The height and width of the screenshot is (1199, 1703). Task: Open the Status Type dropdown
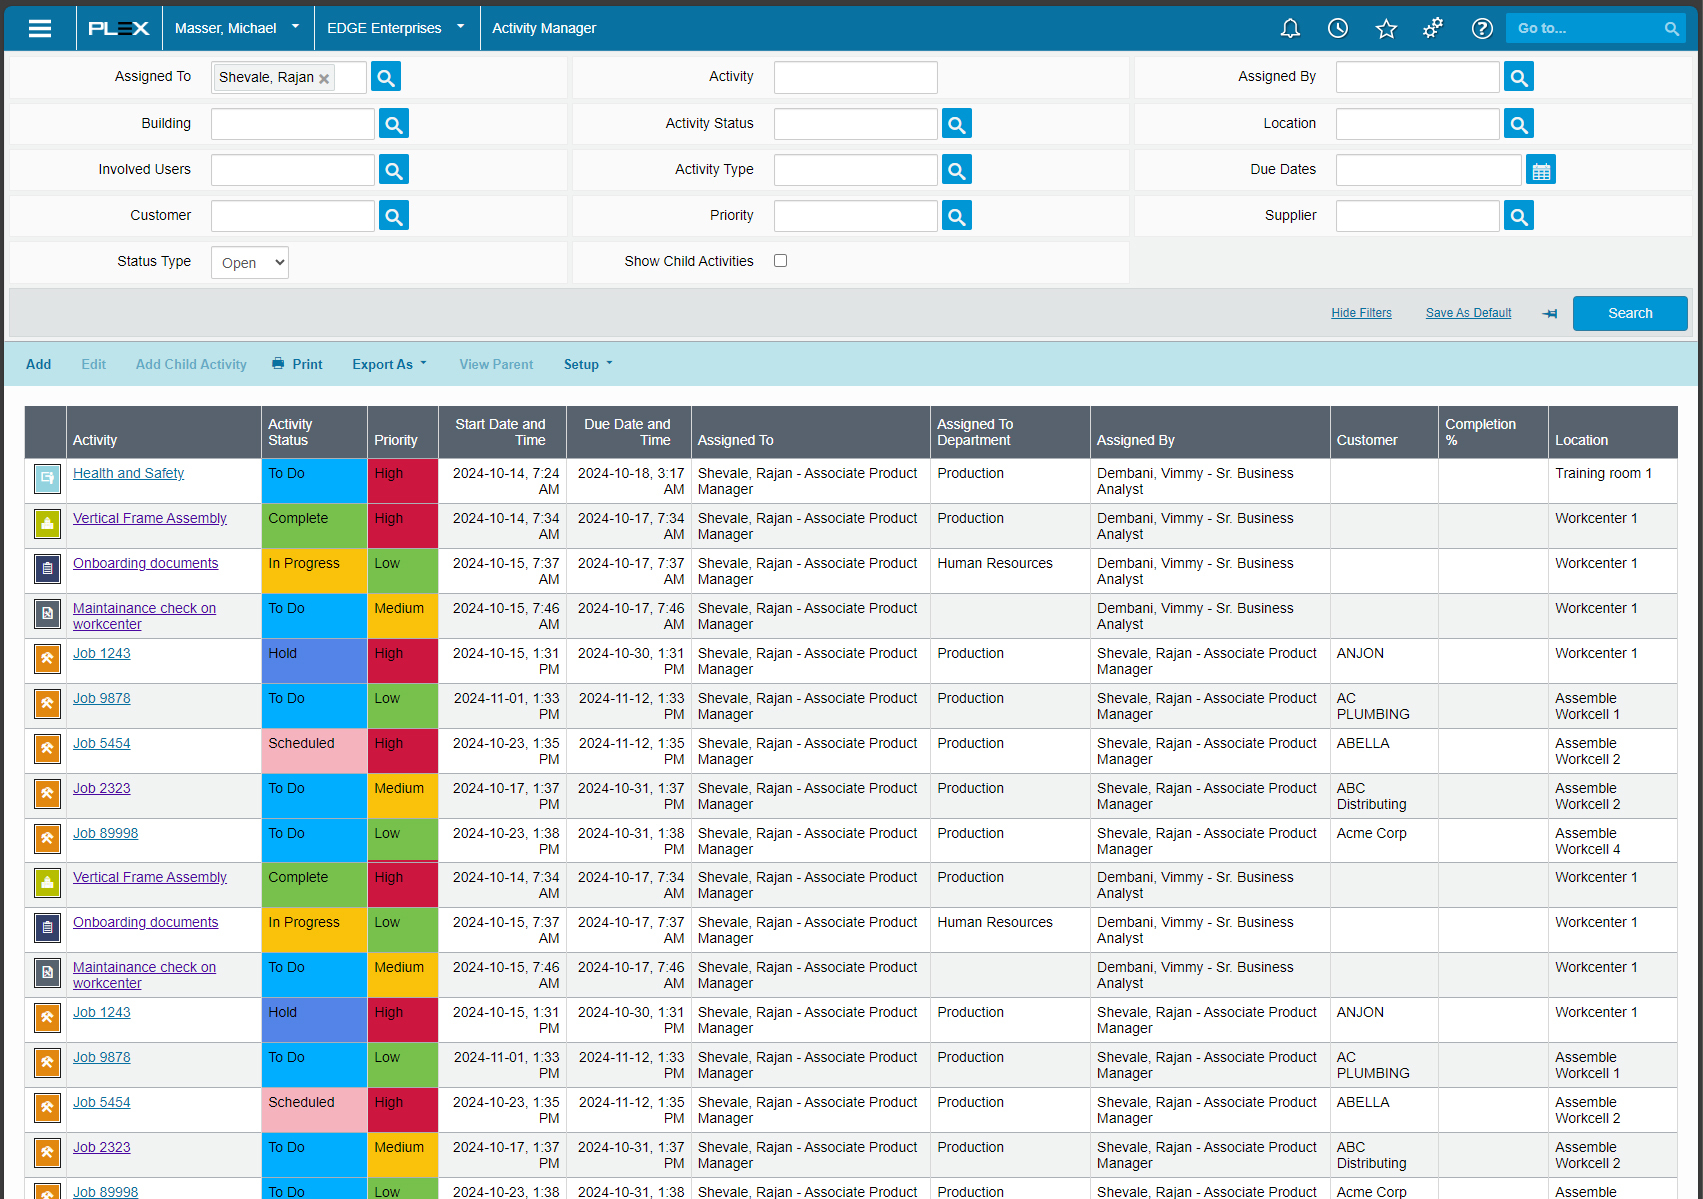[x=249, y=262]
